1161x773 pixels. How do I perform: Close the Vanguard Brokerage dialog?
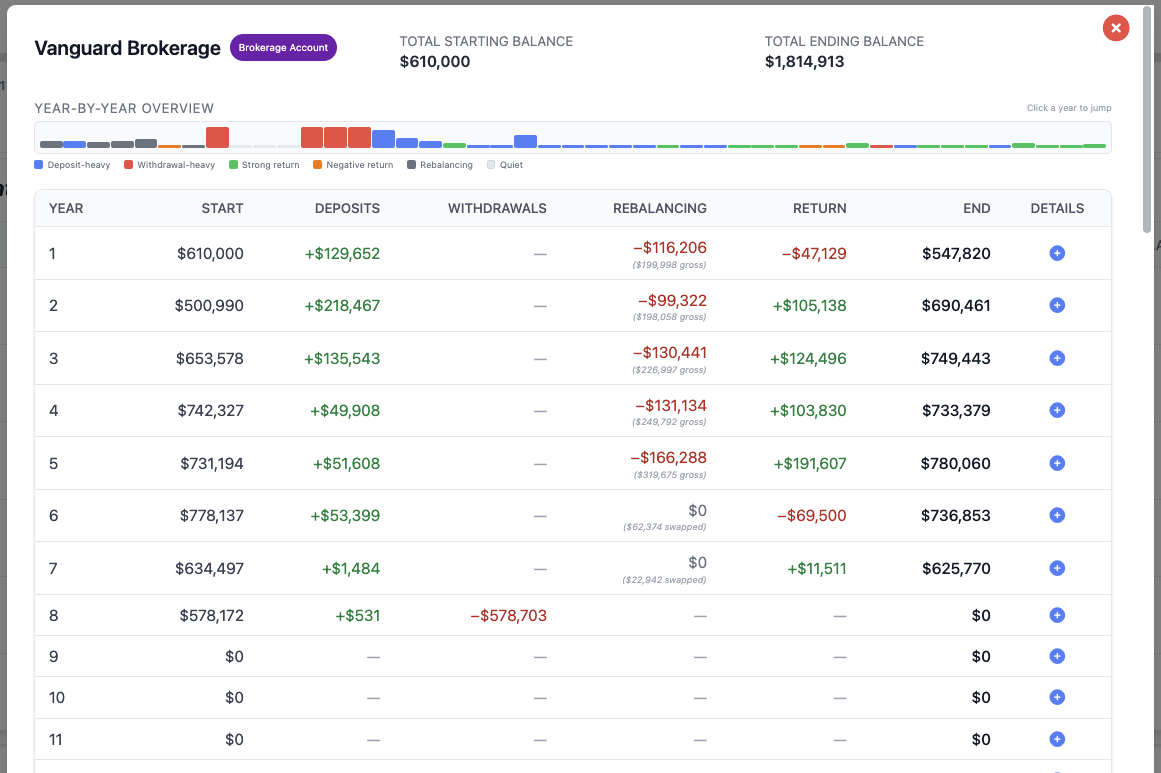(1115, 28)
